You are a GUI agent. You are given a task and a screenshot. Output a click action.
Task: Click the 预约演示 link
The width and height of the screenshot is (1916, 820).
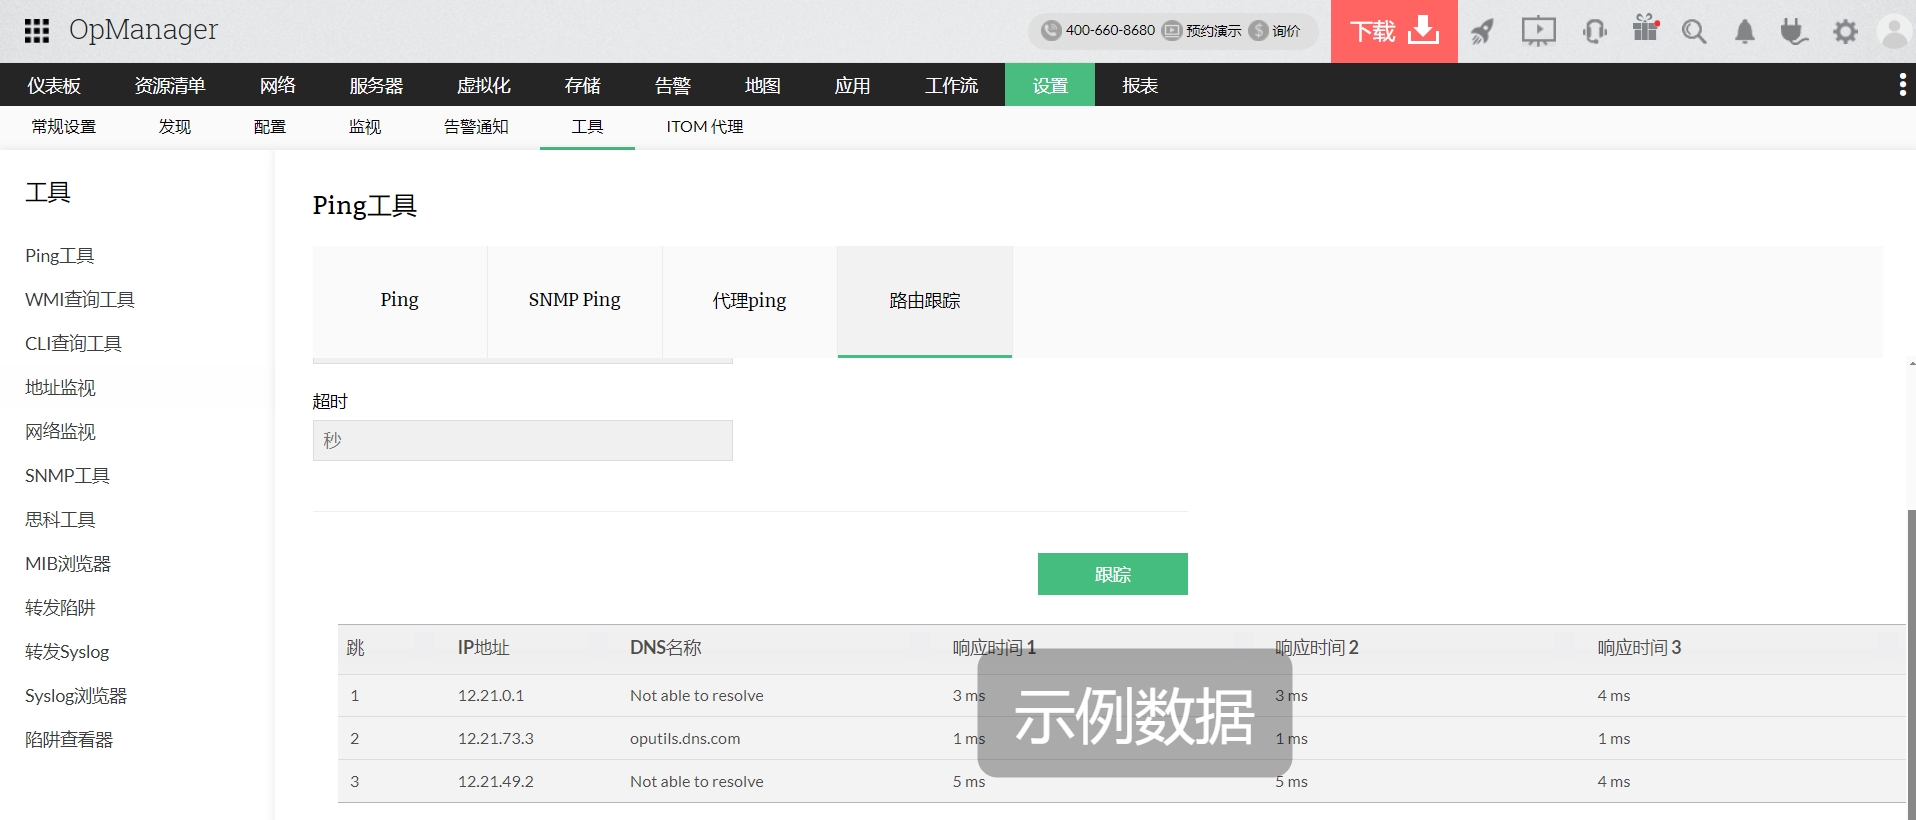[x=1203, y=31]
